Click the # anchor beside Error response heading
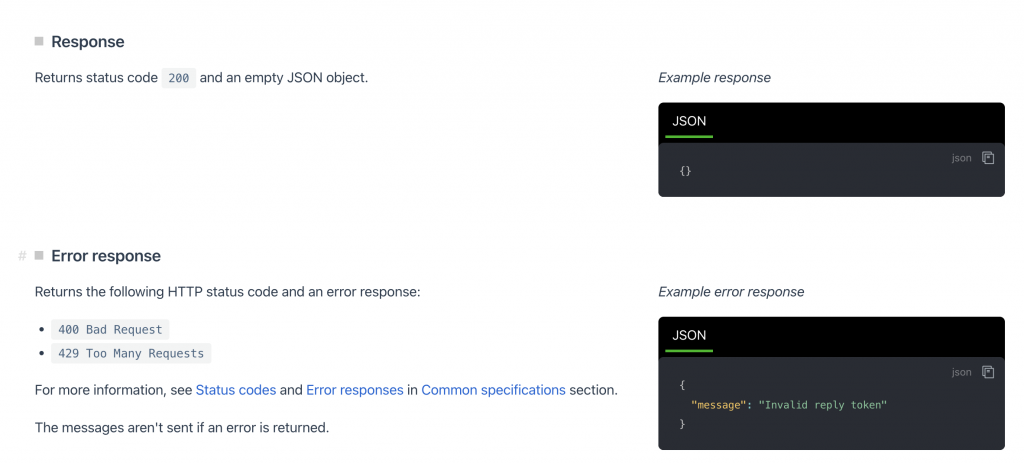This screenshot has width=1024, height=463. tap(22, 256)
